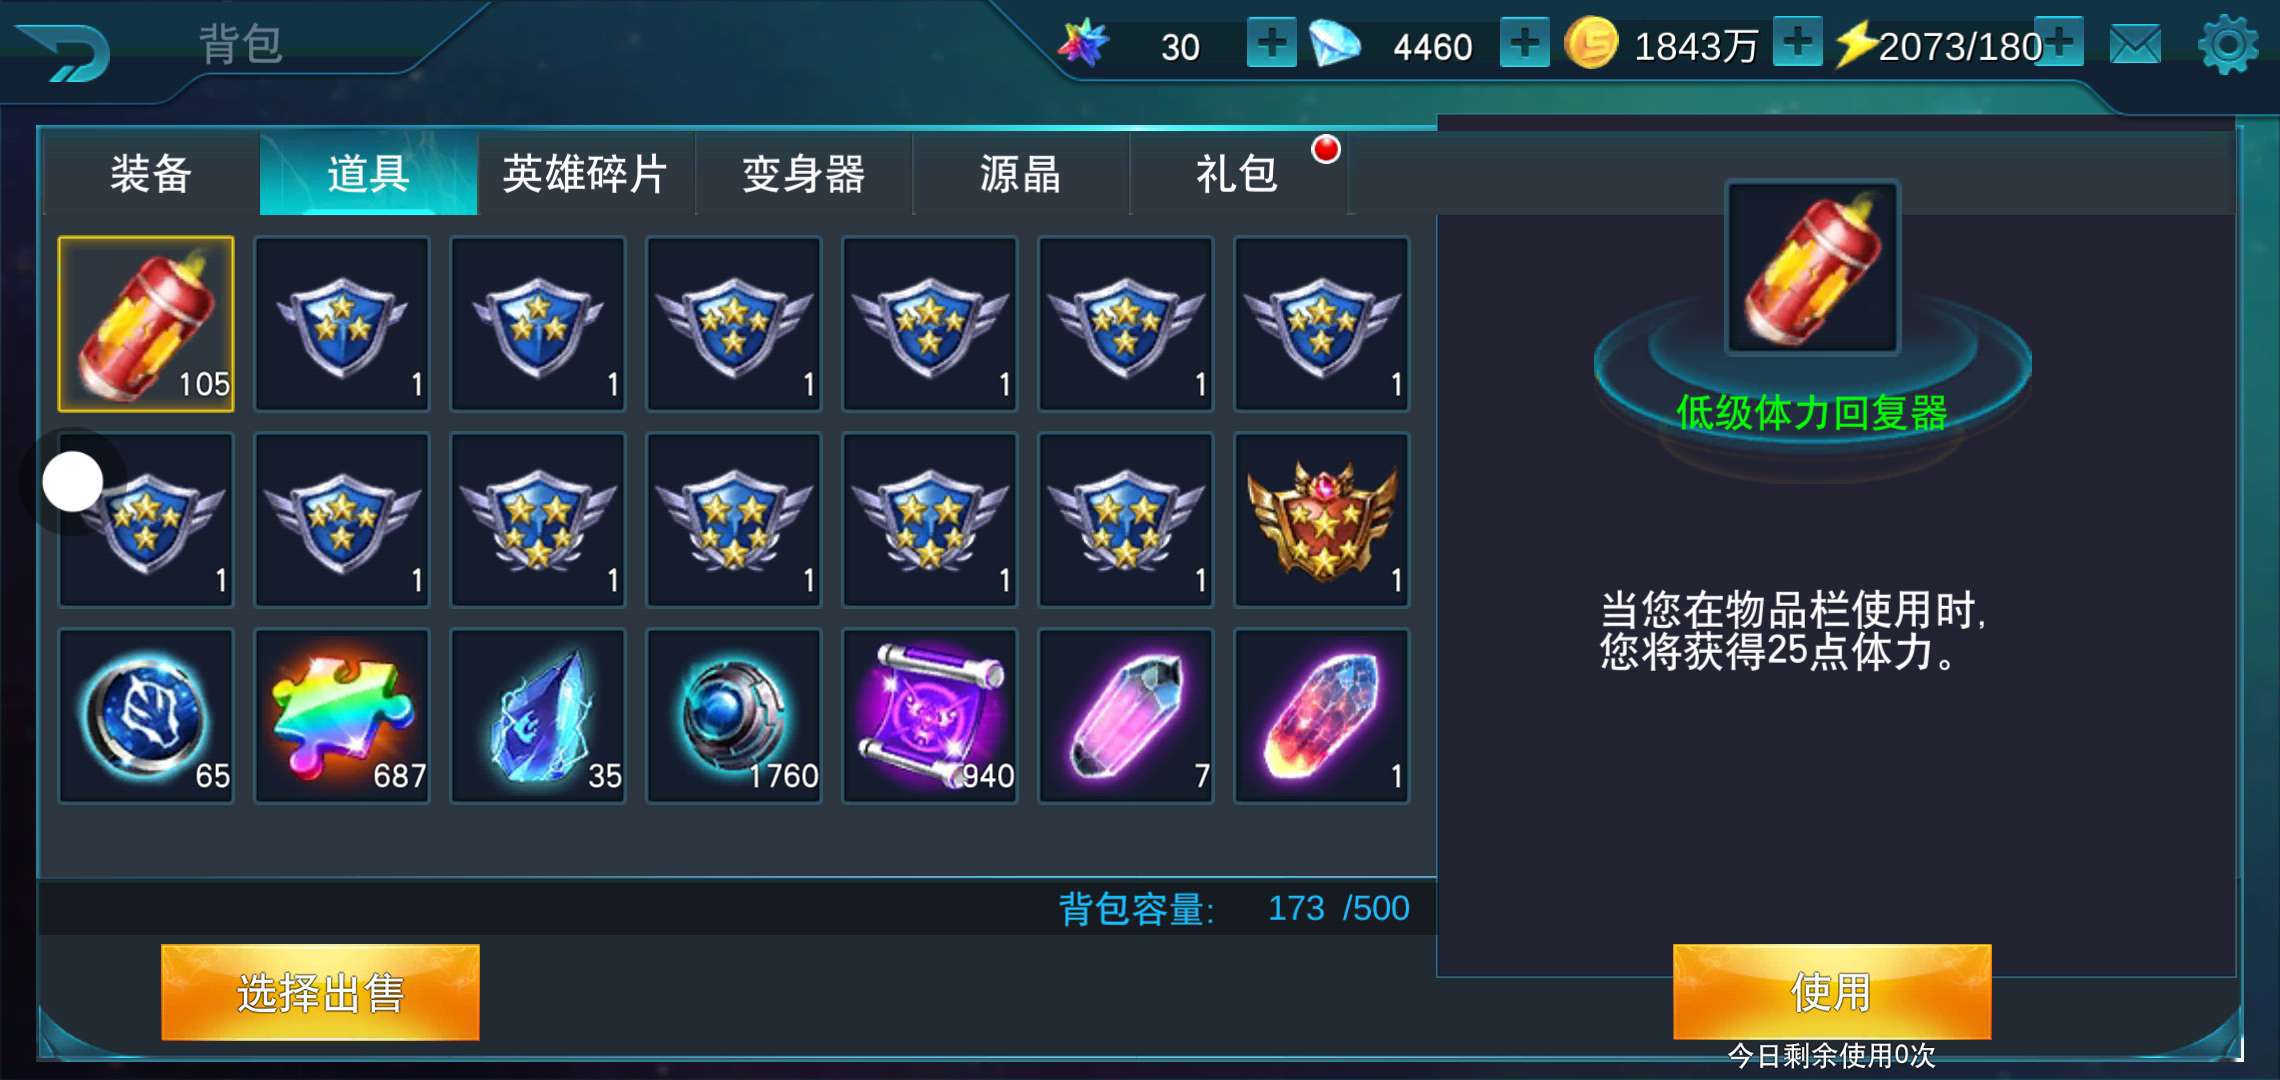Select the golden red star badge item
The height and width of the screenshot is (1080, 2280).
[x=1322, y=520]
